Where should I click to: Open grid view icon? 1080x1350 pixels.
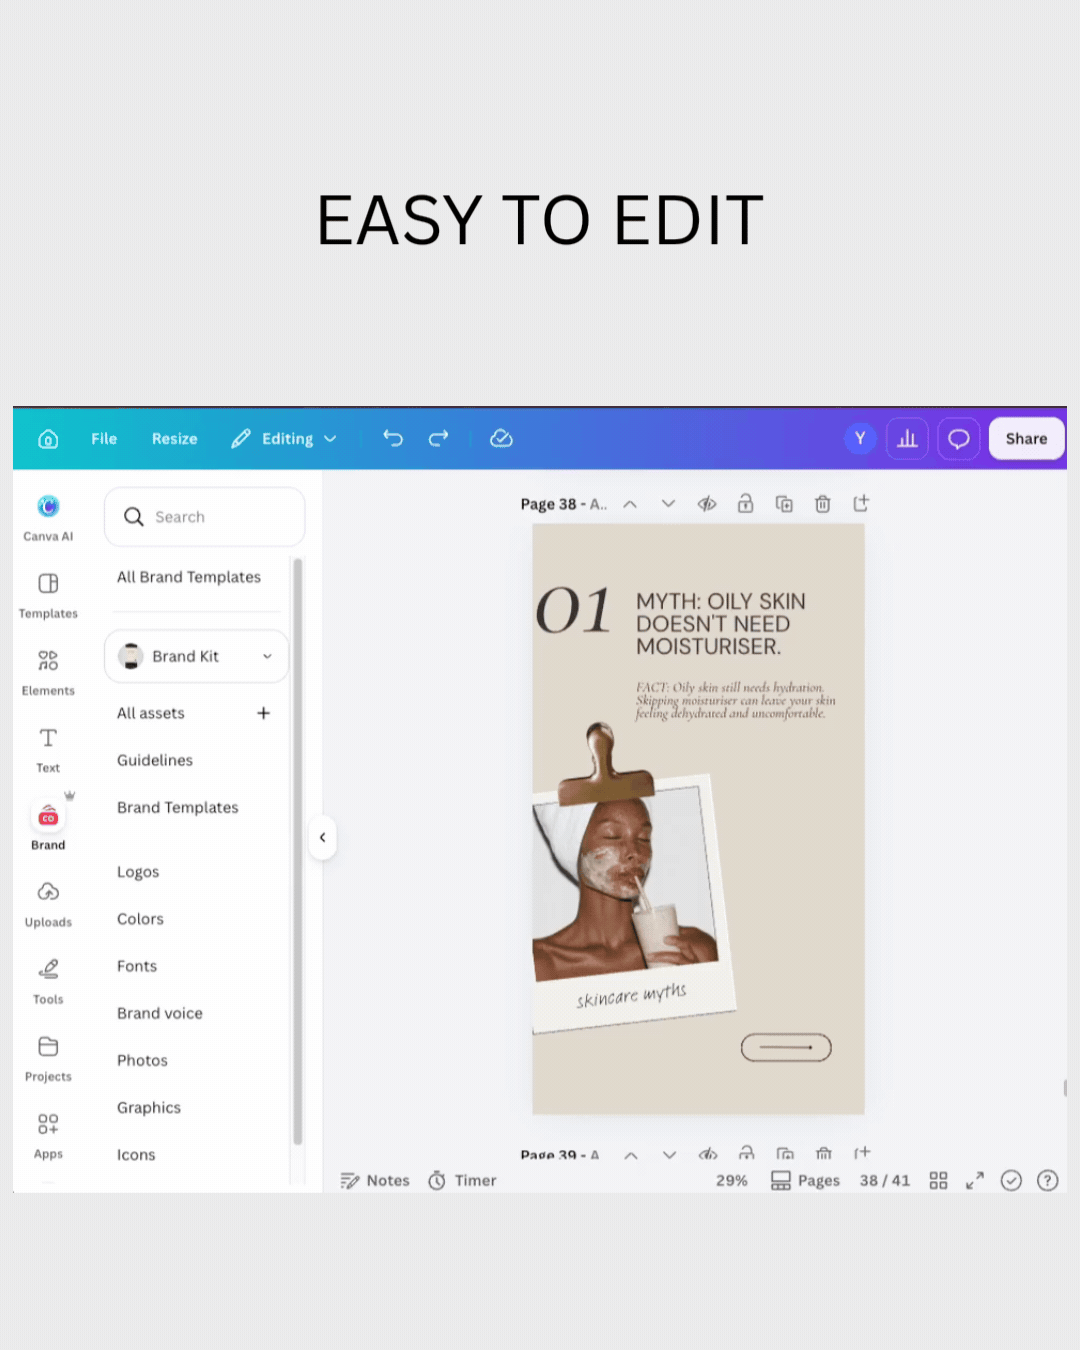[x=938, y=1181]
